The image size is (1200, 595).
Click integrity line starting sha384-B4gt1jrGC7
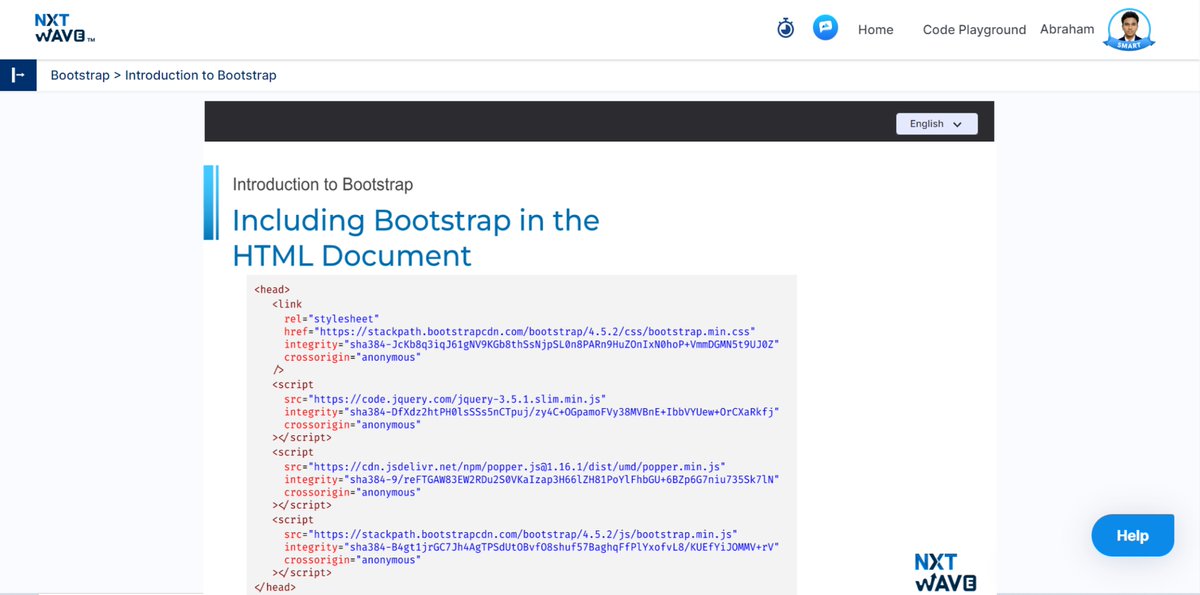pos(531,547)
